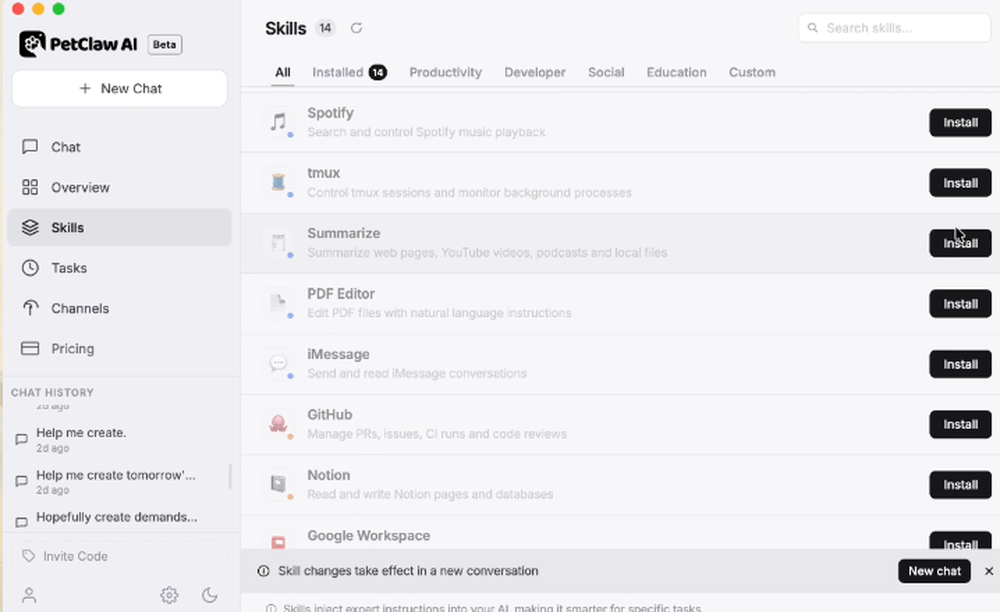Install the Summarize skill

[x=960, y=243]
